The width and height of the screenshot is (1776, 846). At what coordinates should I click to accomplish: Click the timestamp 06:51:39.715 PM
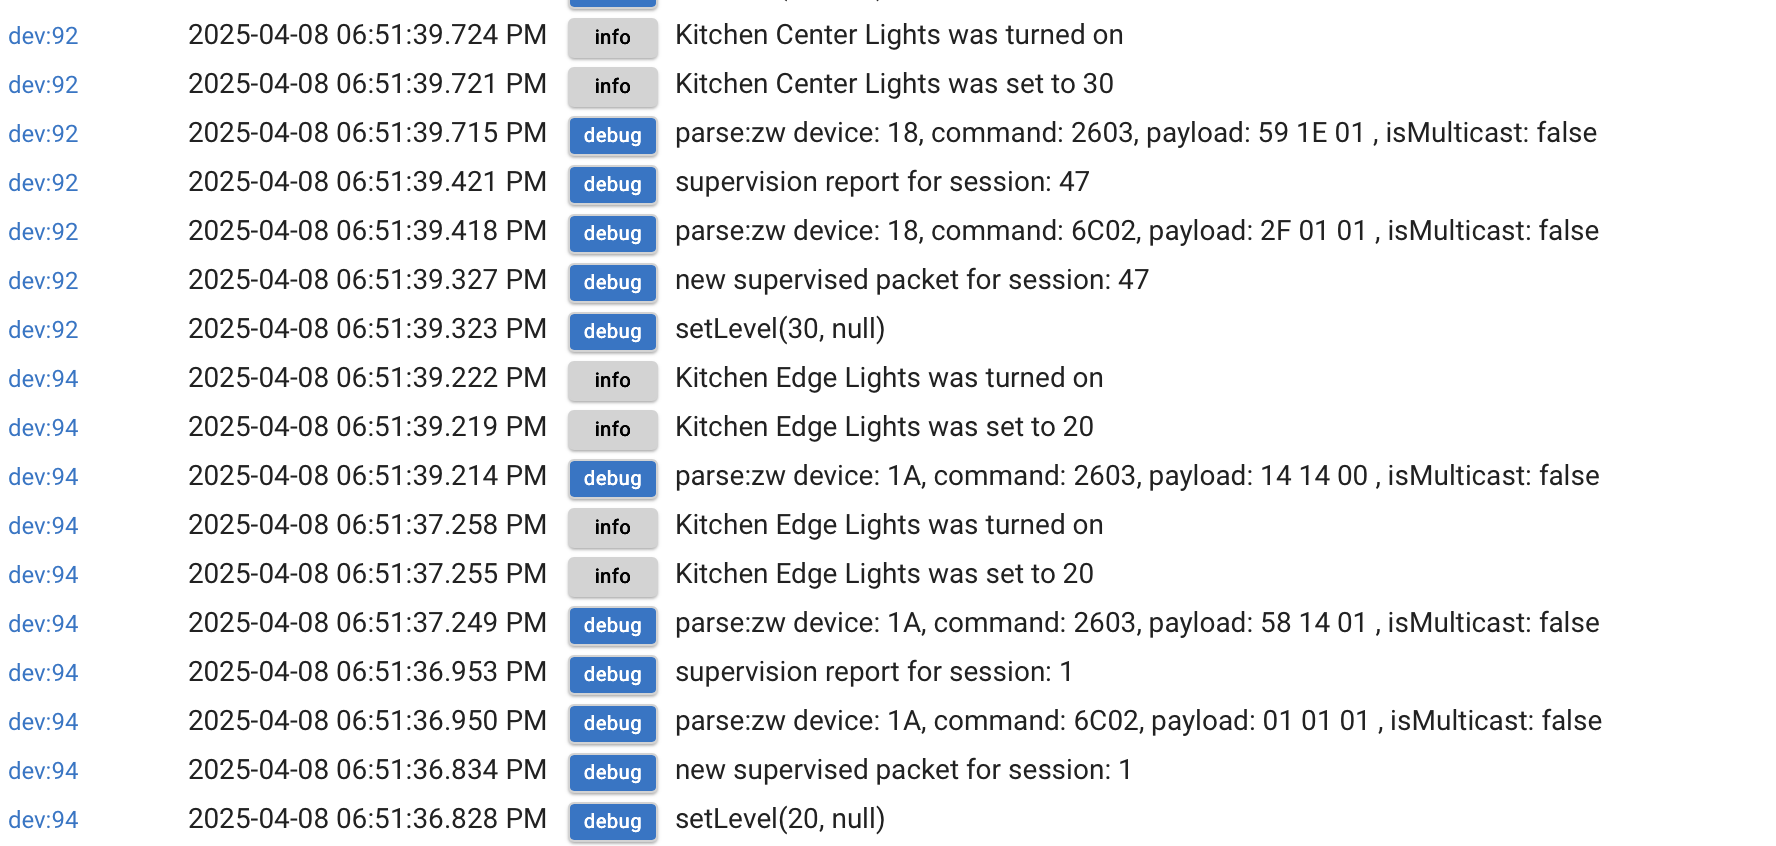tap(367, 133)
